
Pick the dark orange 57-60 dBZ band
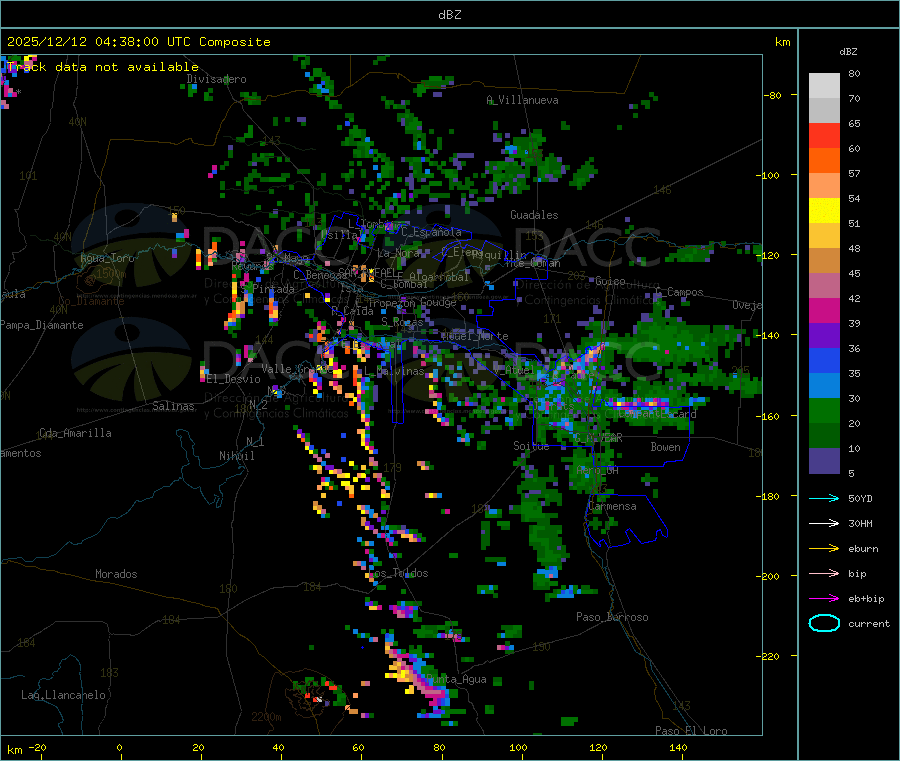tap(824, 161)
